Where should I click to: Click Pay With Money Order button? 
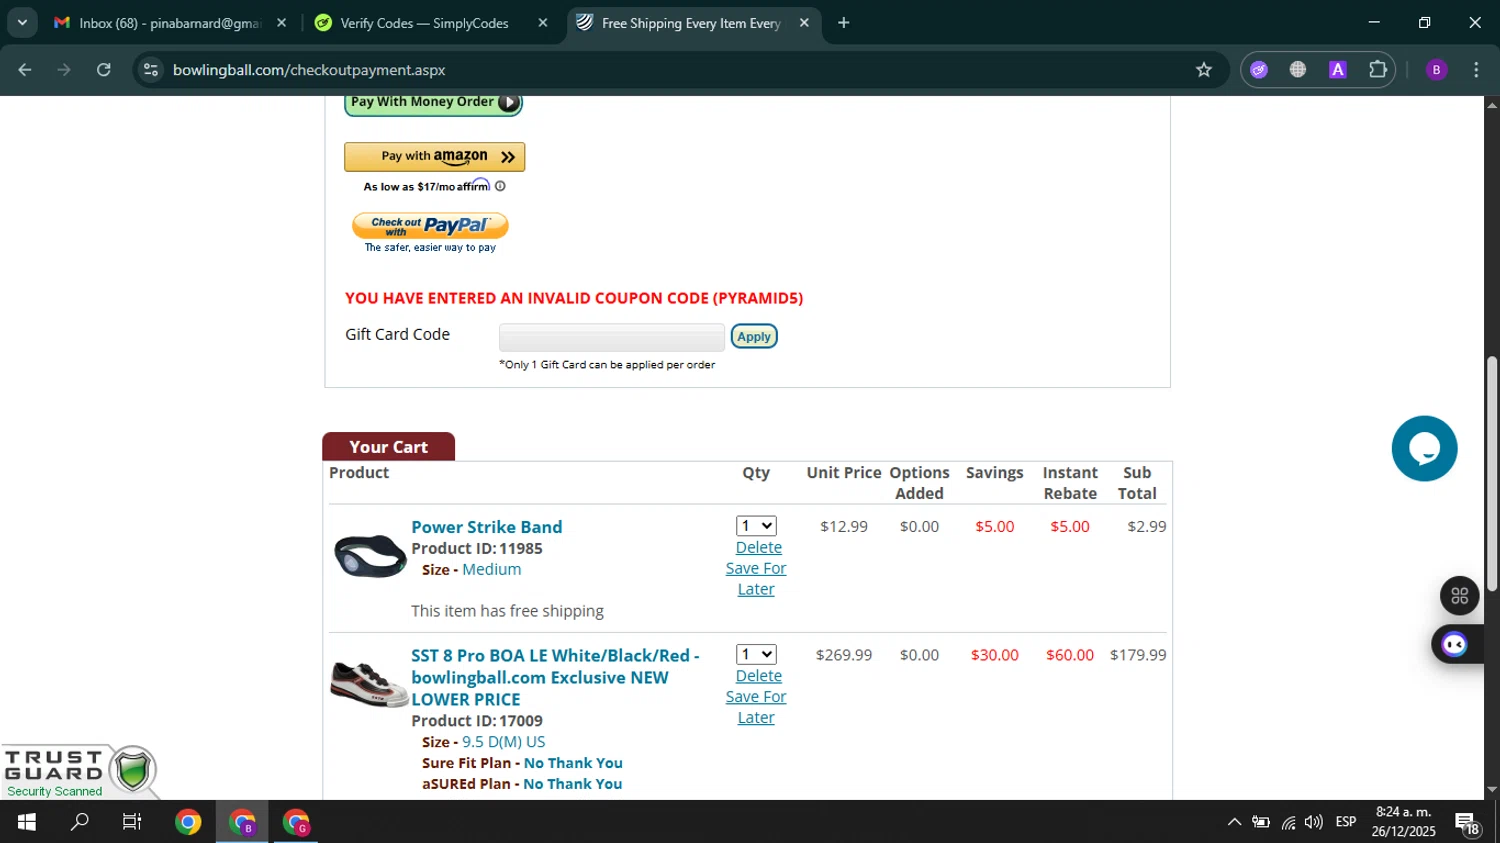(433, 103)
